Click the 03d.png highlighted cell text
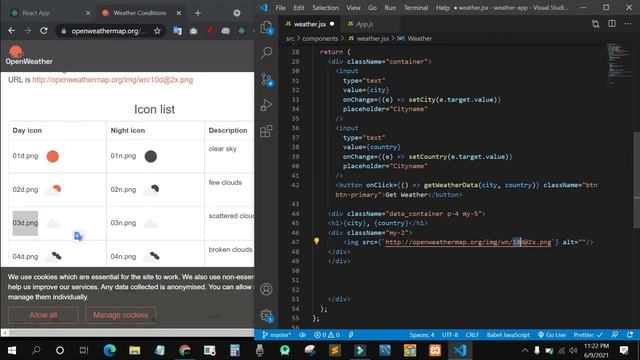This screenshot has height=360, width=640. [x=25, y=223]
